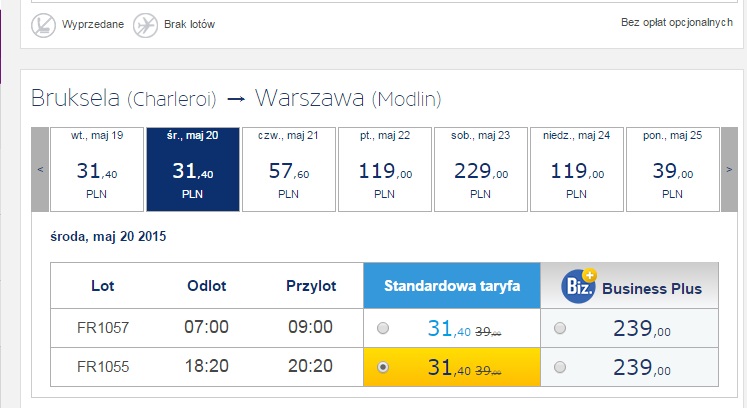
Task: Pick Wednesday May 20 date tab
Action: click(193, 169)
